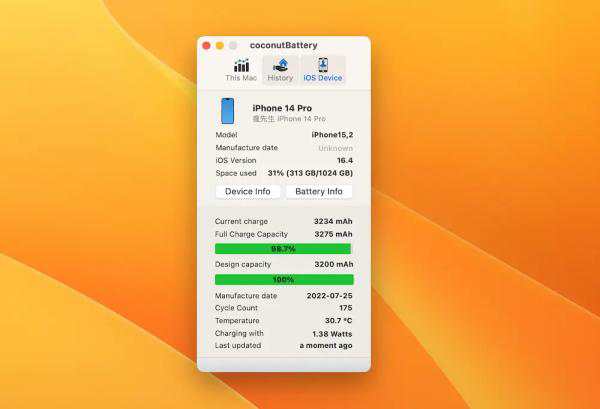The width and height of the screenshot is (600, 409).
Task: Select the iOS Device tab icon
Action: pos(323,65)
